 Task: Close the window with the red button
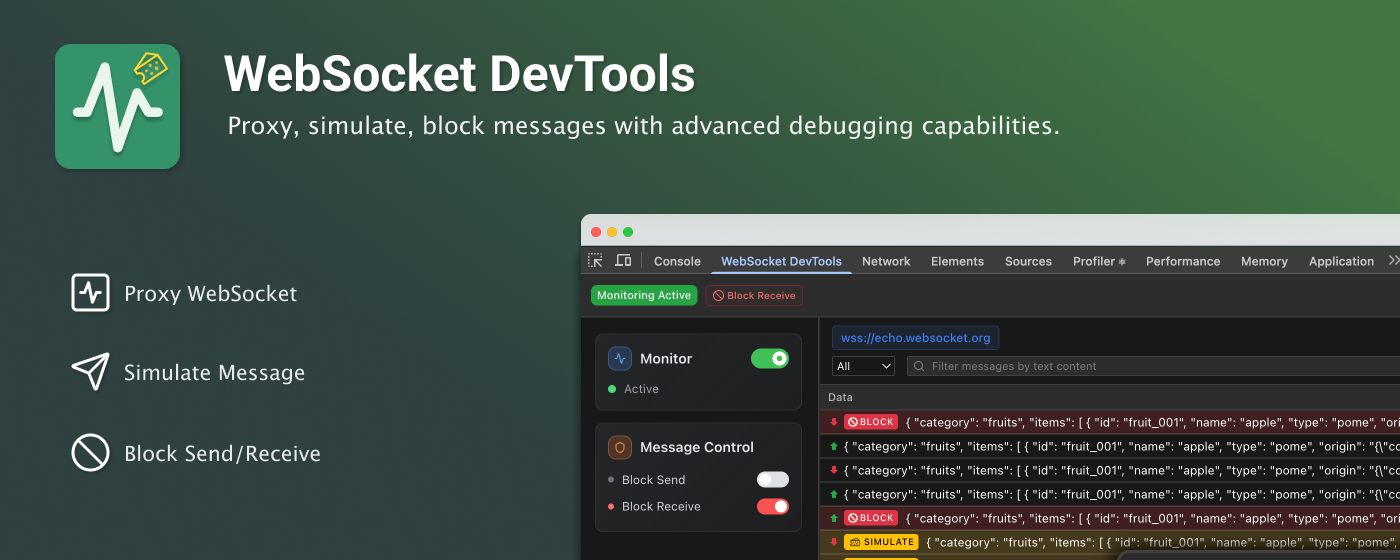point(594,231)
